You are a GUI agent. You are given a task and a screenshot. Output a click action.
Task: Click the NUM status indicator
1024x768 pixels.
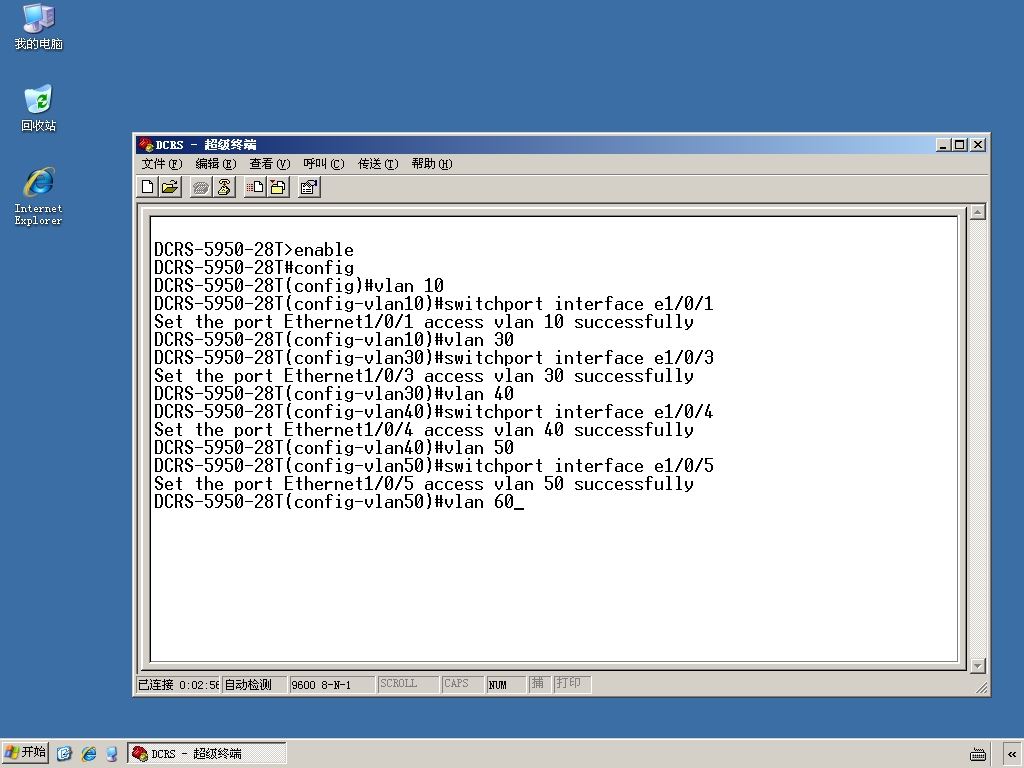[506, 684]
